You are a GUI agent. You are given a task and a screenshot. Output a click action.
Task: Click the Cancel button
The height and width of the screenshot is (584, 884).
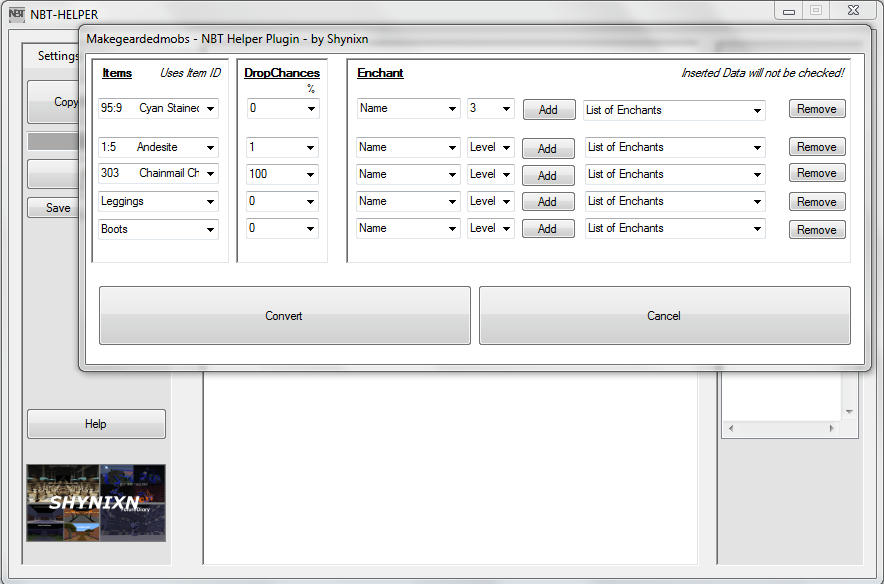664,315
